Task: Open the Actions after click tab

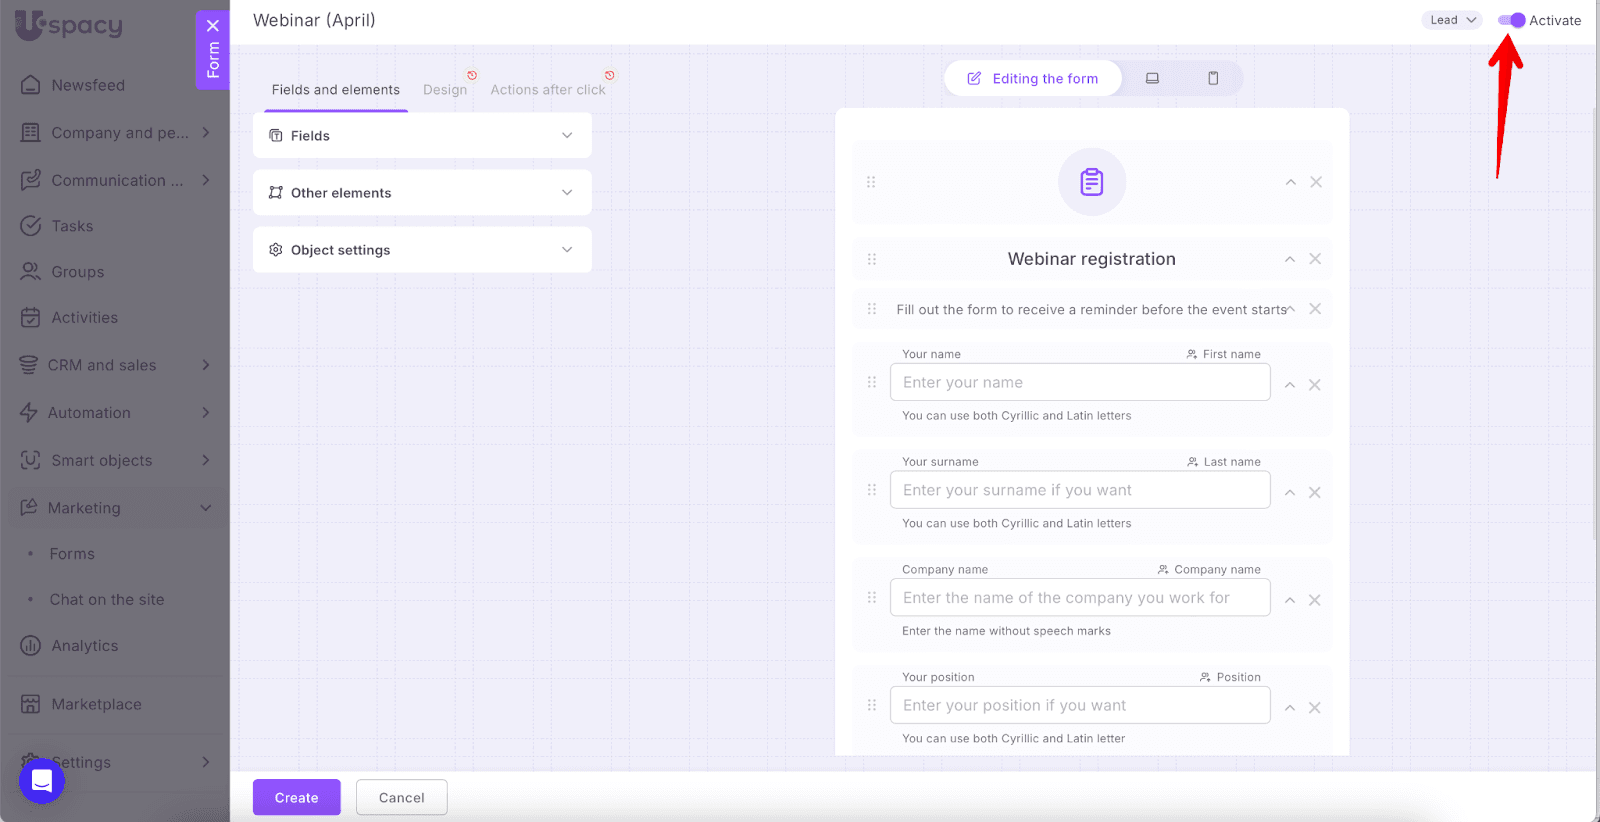Action: 548,90
